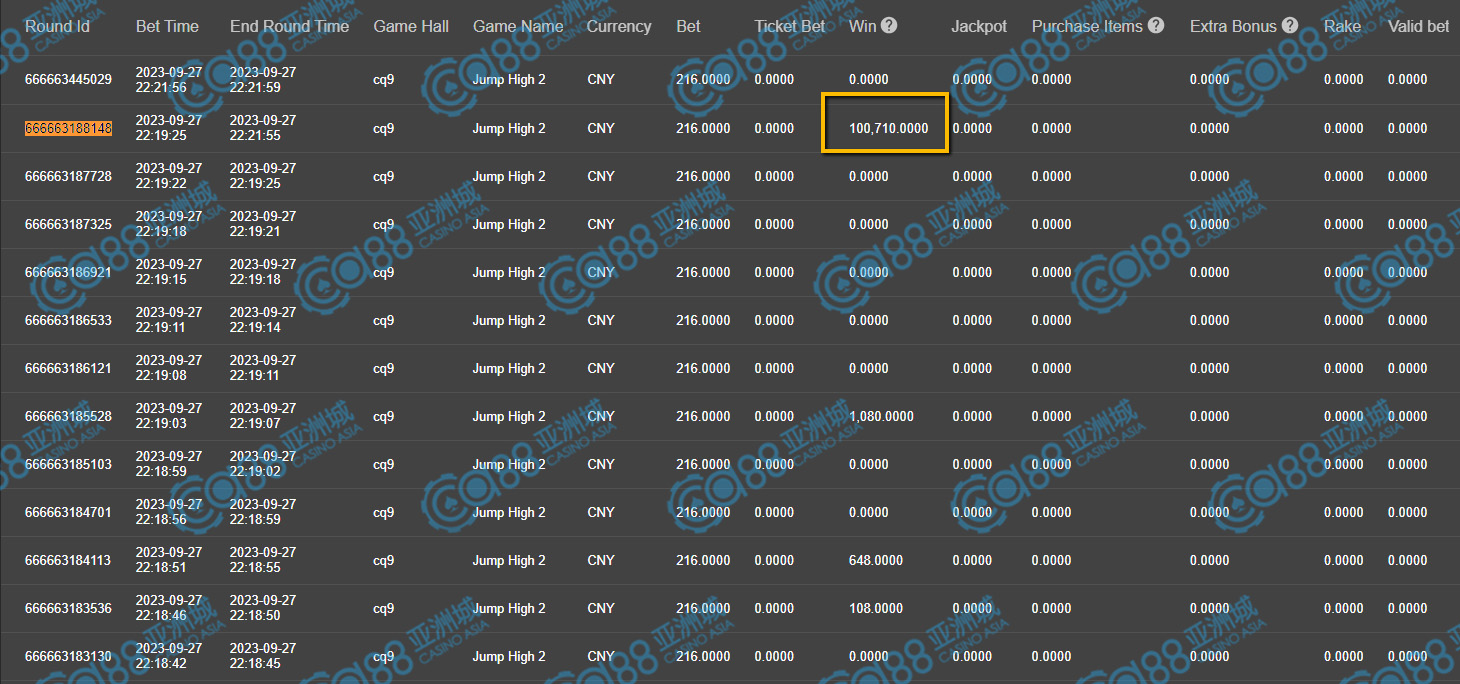Select Bet 216.0000 in row 666663184701
Viewport: 1460px width, 684px height.
click(703, 512)
